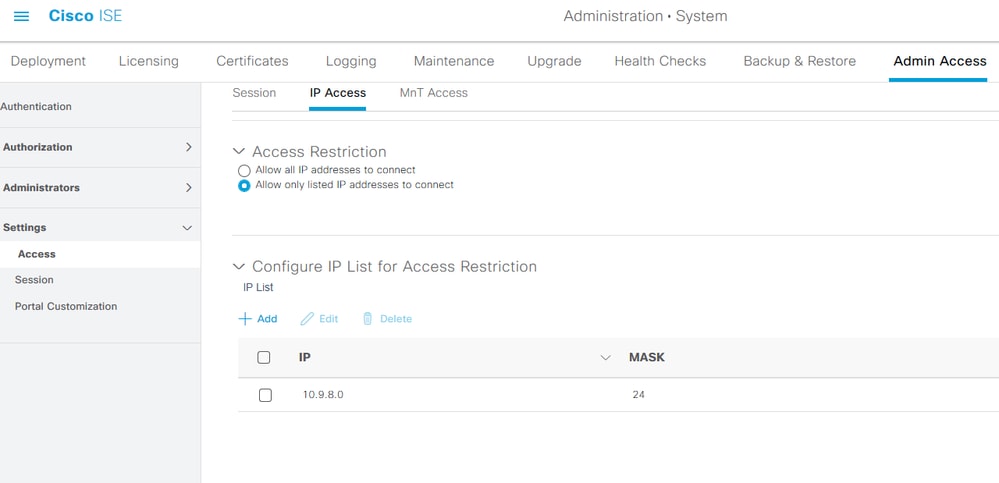Screen dimensions: 999x483
Task: Open the IP column sort dropdown
Action: click(x=604, y=358)
